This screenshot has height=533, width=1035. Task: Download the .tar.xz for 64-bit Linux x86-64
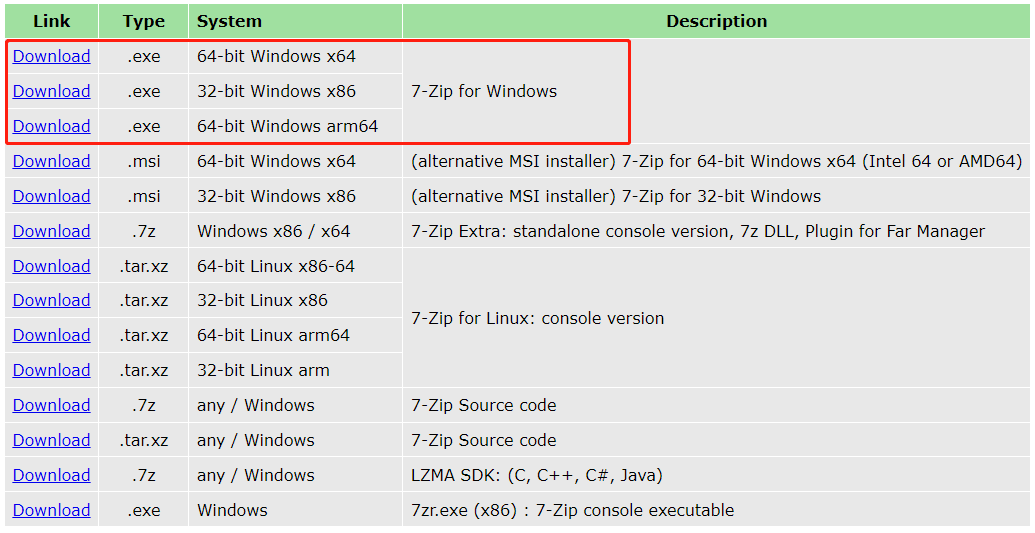[51, 266]
